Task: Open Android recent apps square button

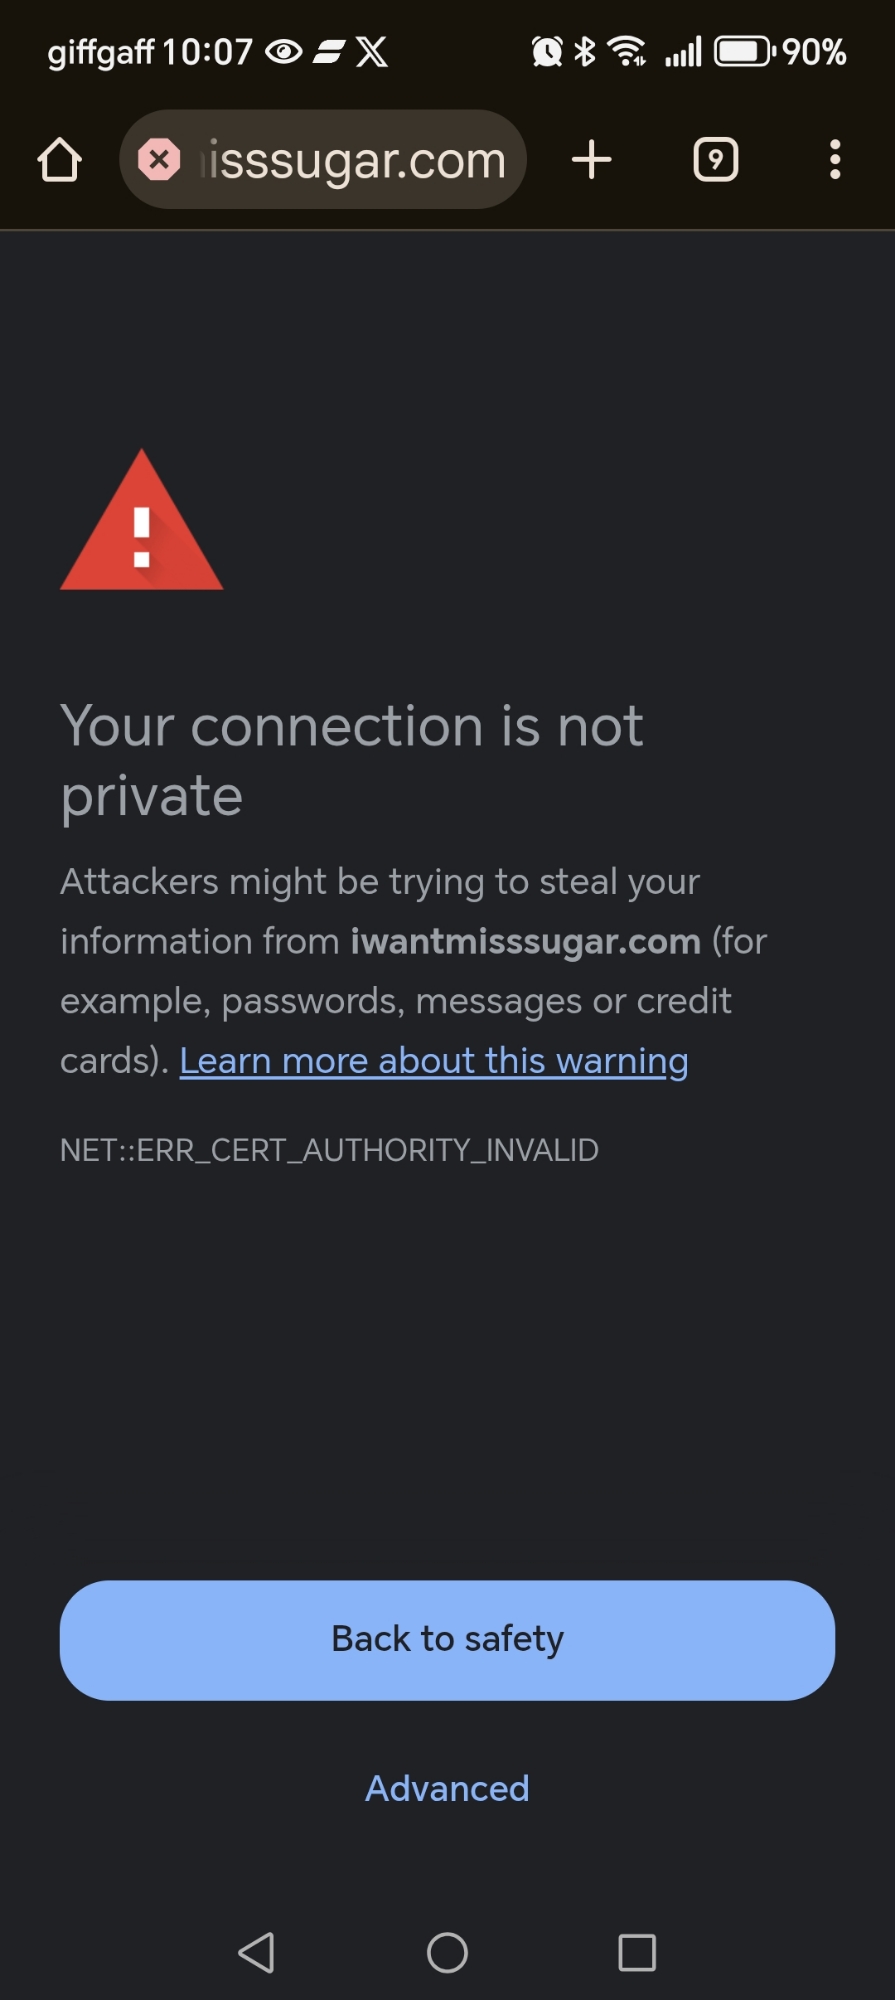Action: [637, 1952]
